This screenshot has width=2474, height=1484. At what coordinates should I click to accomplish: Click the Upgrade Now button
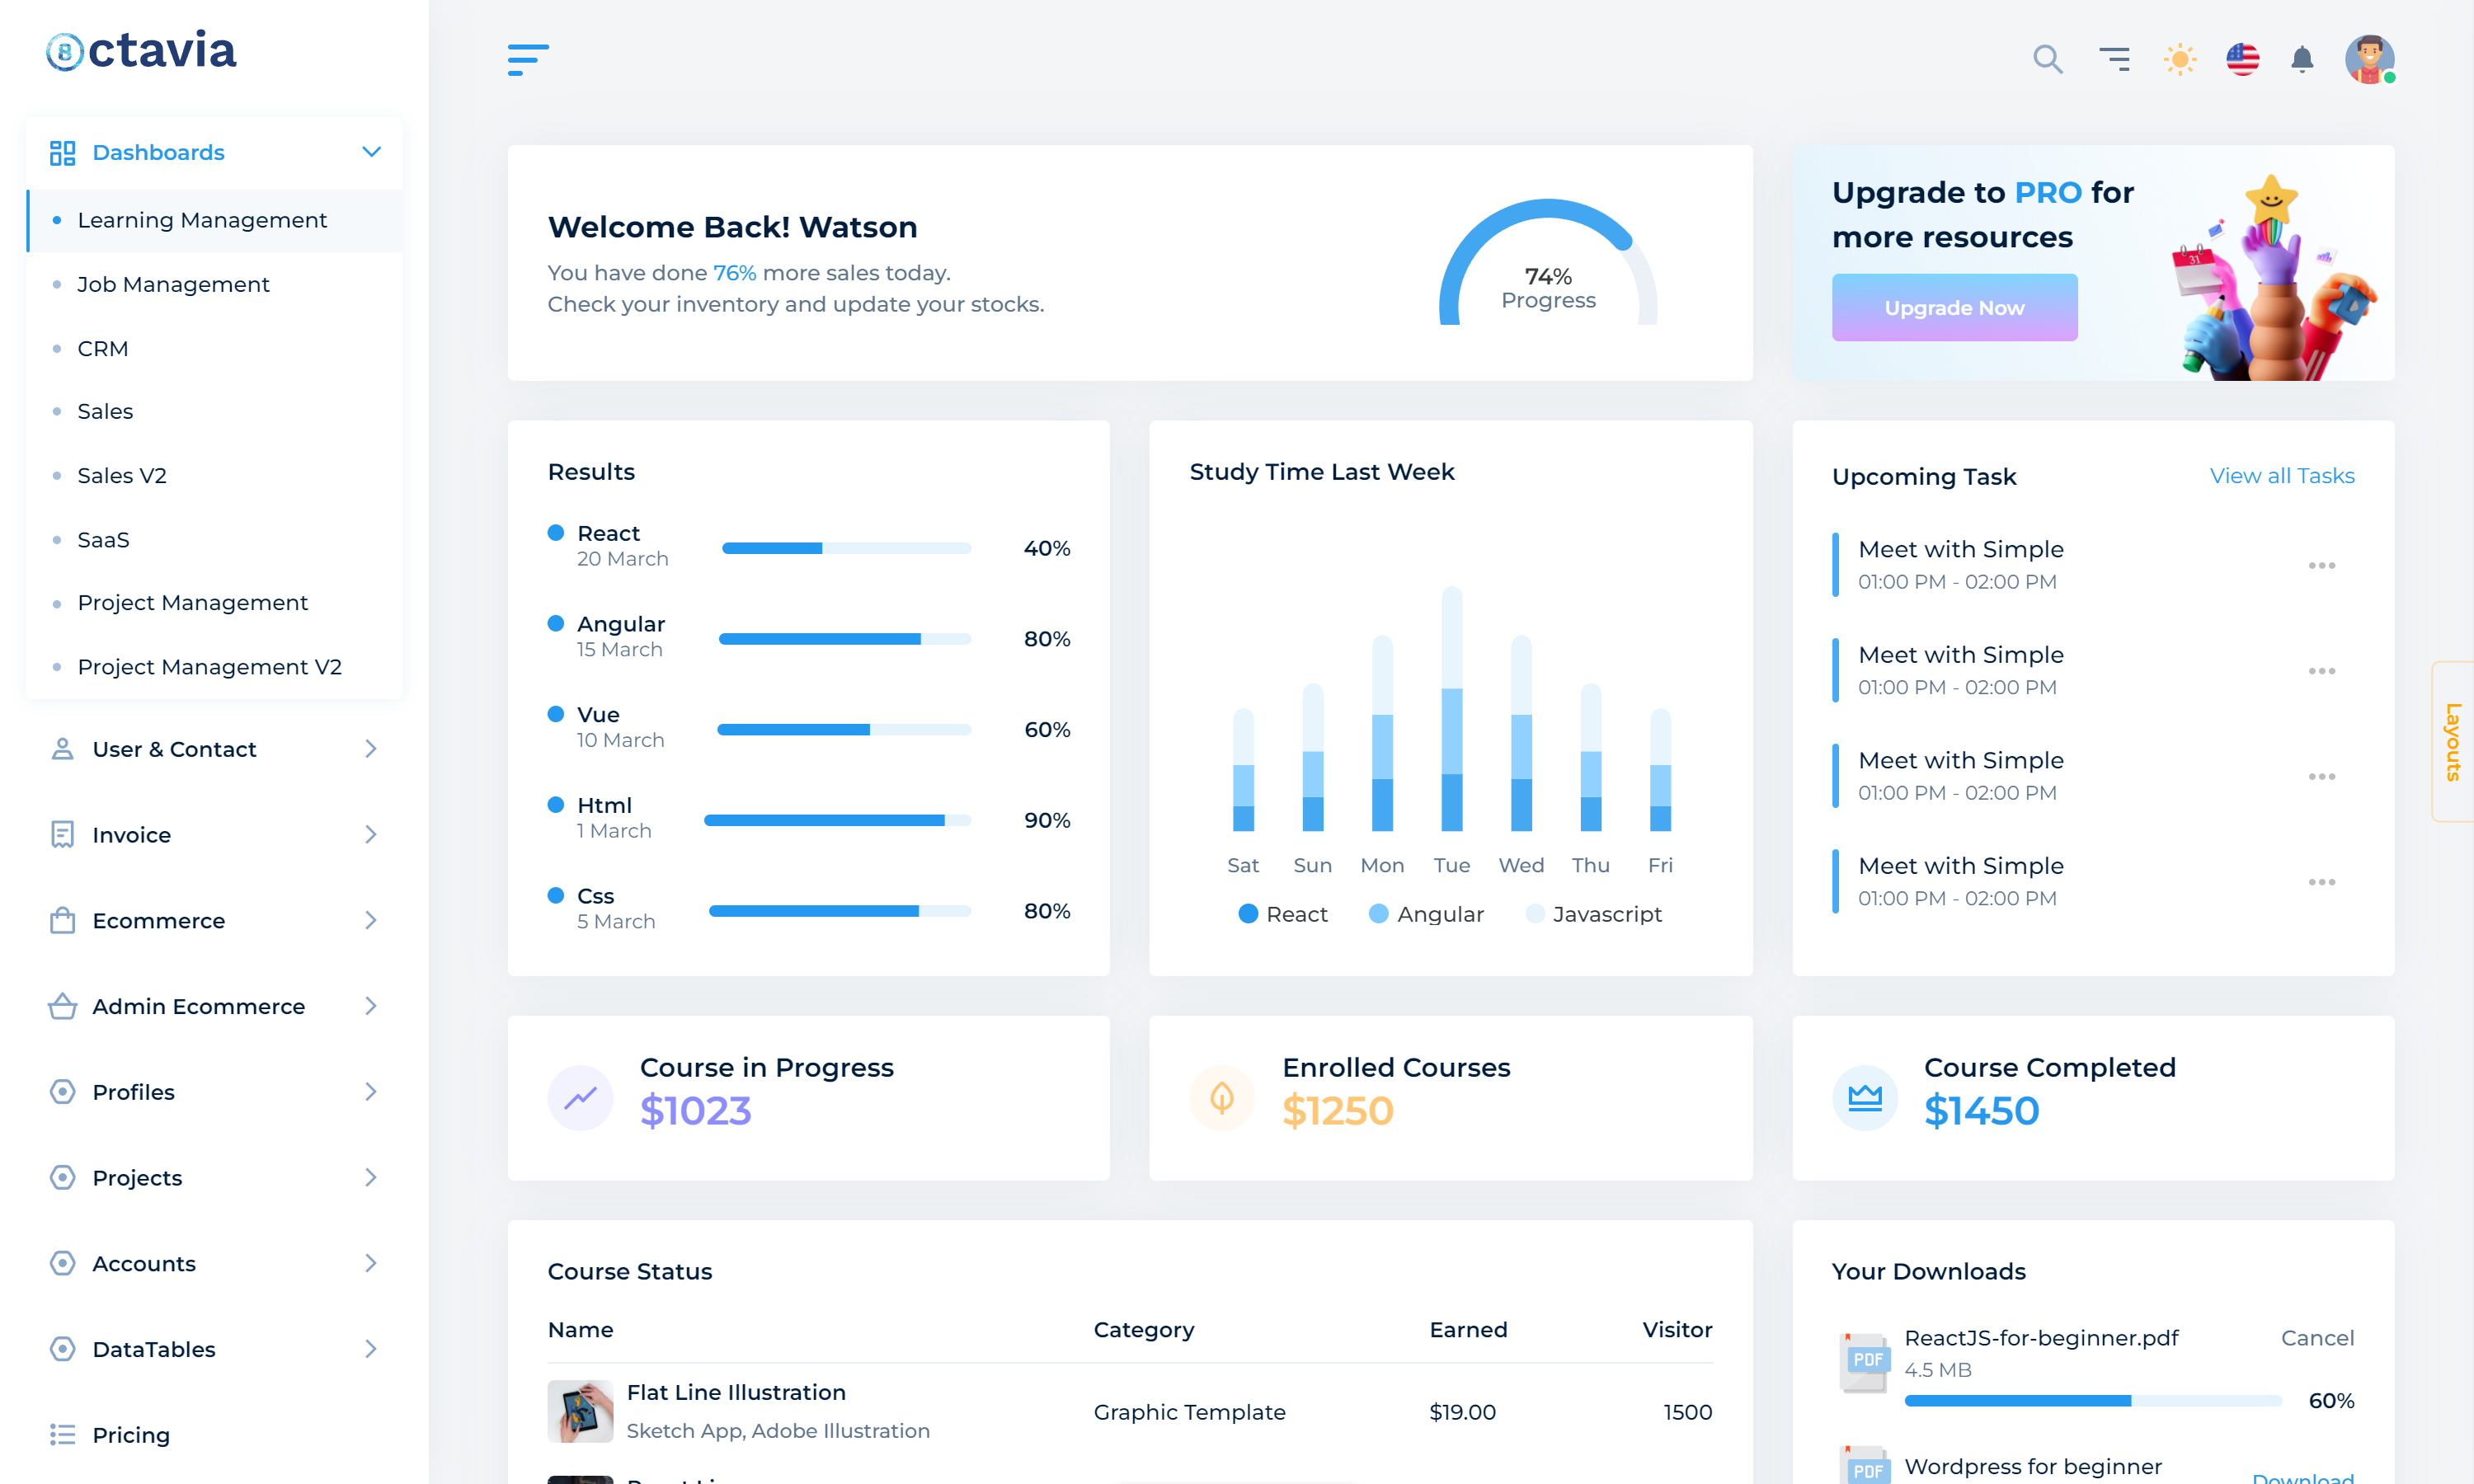[x=1954, y=308]
